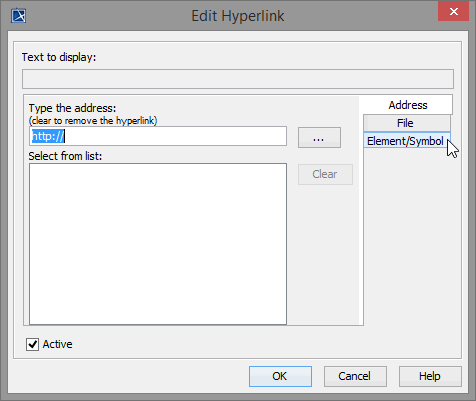Switch to the Element/Symbol tab
This screenshot has height=401, width=476.
pyautogui.click(x=406, y=141)
